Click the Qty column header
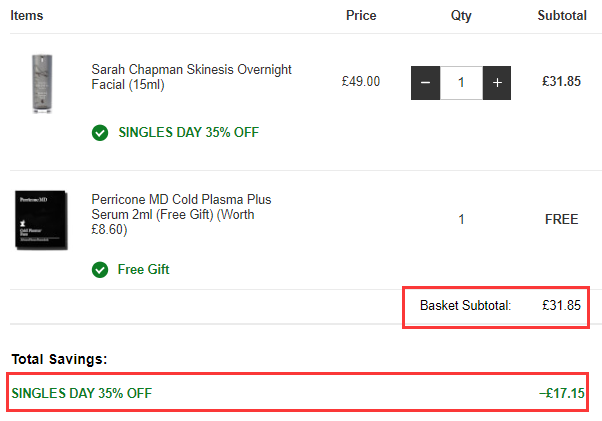Image resolution: width=602 pixels, height=421 pixels. 461,16
